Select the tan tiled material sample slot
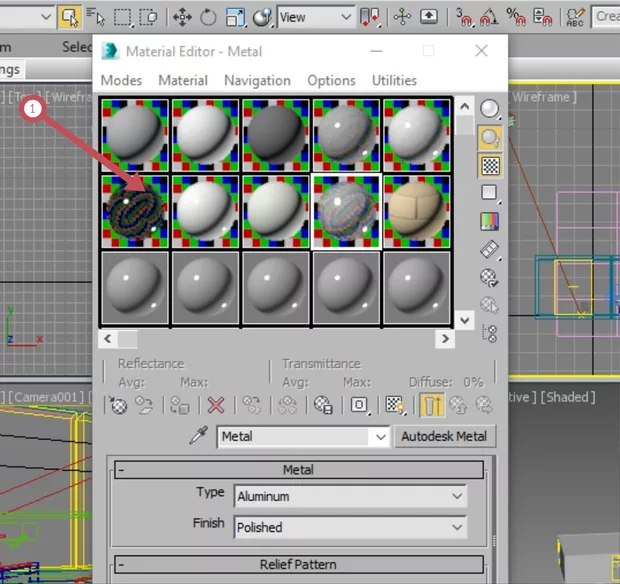The image size is (620, 584). click(x=417, y=211)
